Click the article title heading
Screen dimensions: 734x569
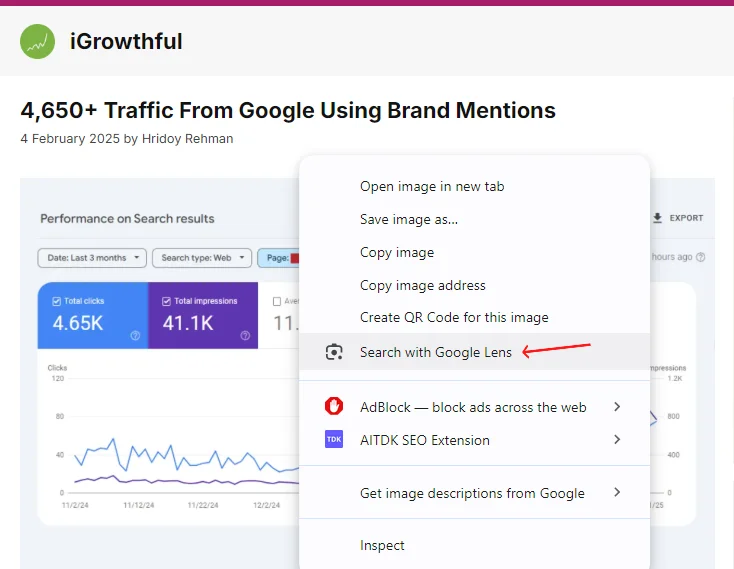(288, 110)
